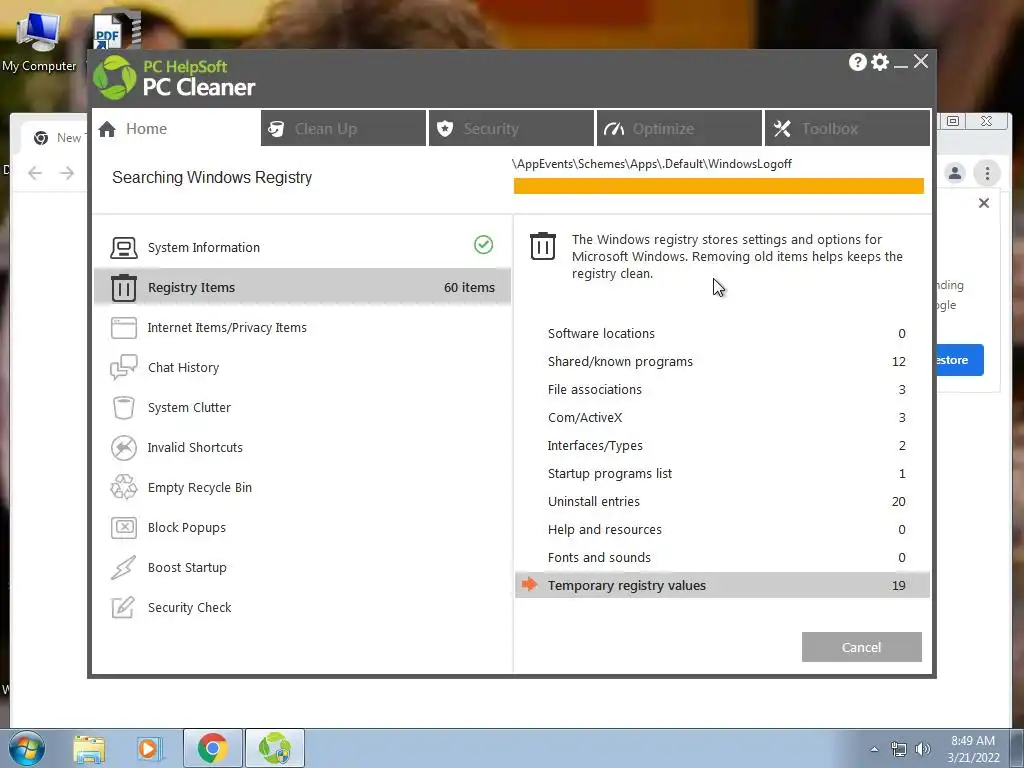Click the '60 items' count
This screenshot has width=1024, height=768.
pos(469,287)
